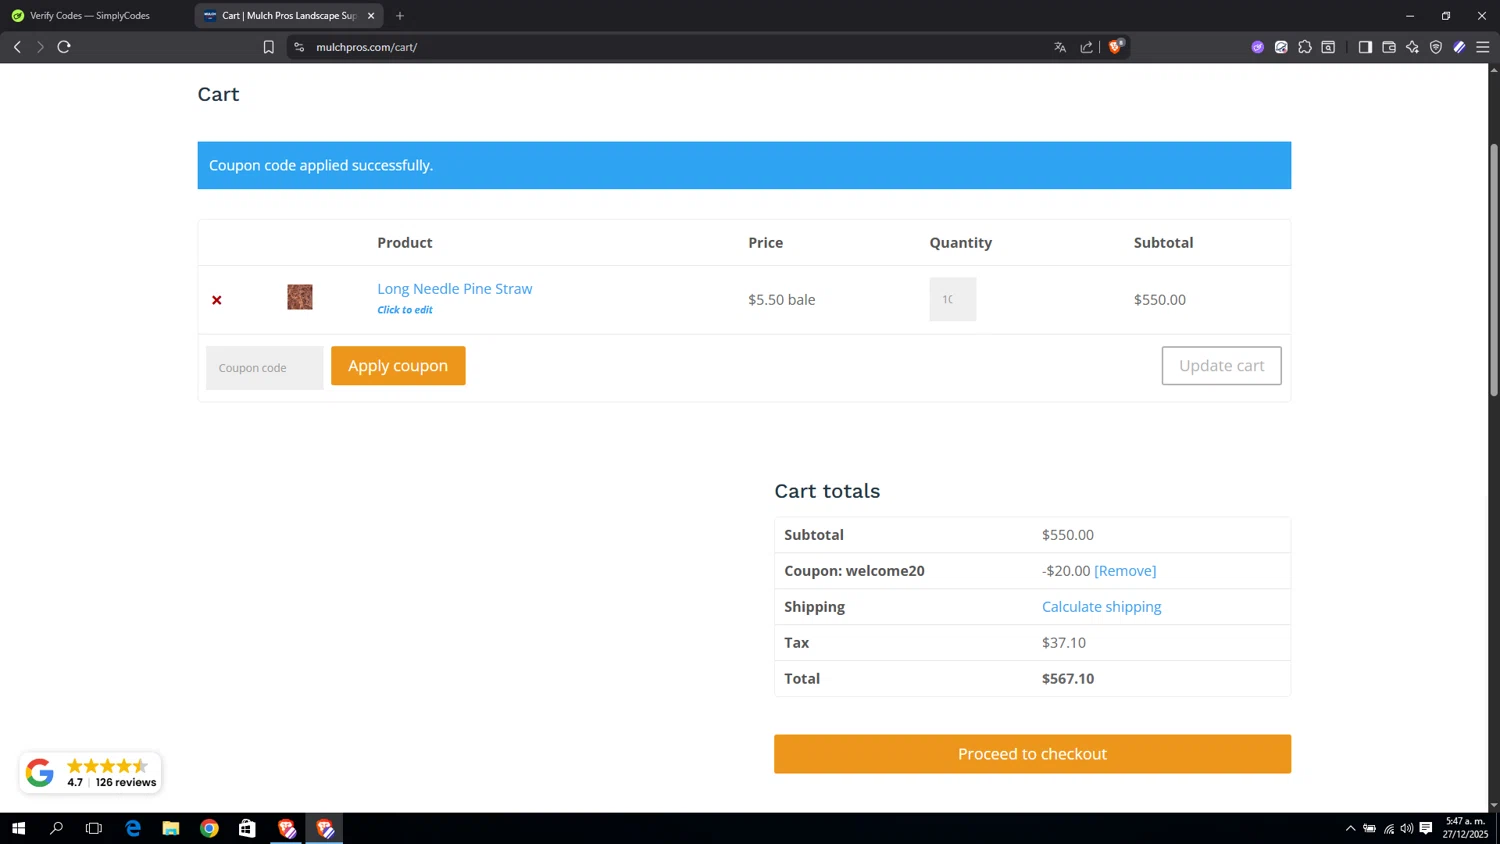This screenshot has height=844, width=1500.
Task: Remove Long Needle Pine Straw with red X
Action: click(217, 300)
